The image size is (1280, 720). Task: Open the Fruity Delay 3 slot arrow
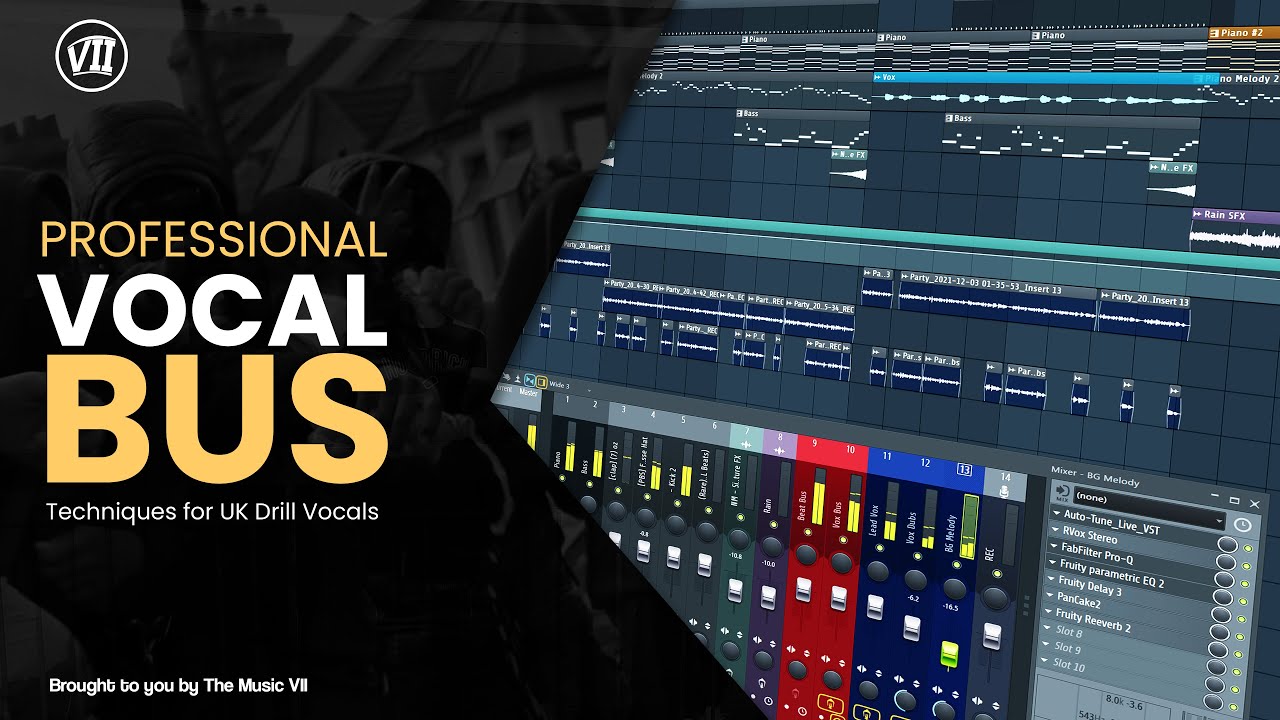[x=1051, y=578]
